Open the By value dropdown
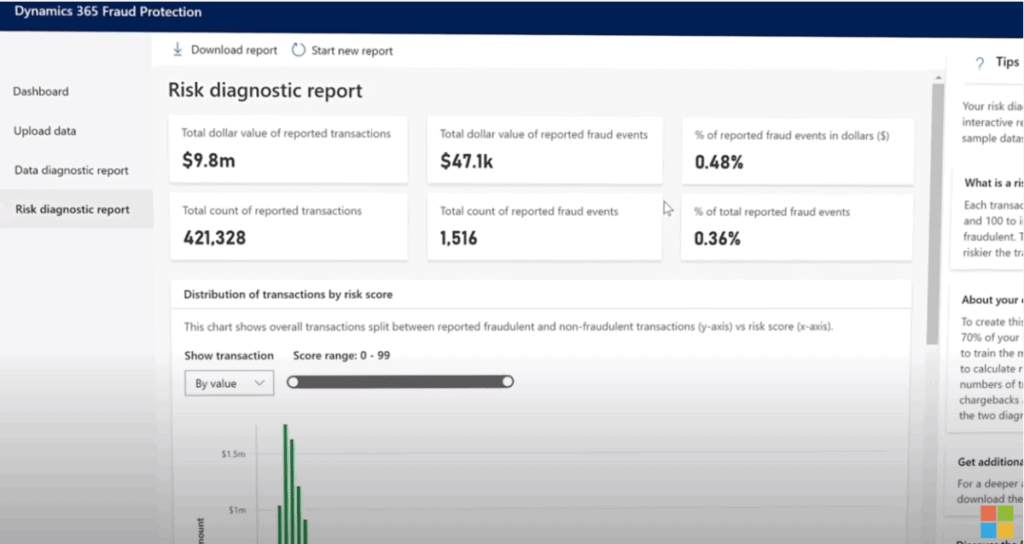The height and width of the screenshot is (544, 1024). [229, 383]
